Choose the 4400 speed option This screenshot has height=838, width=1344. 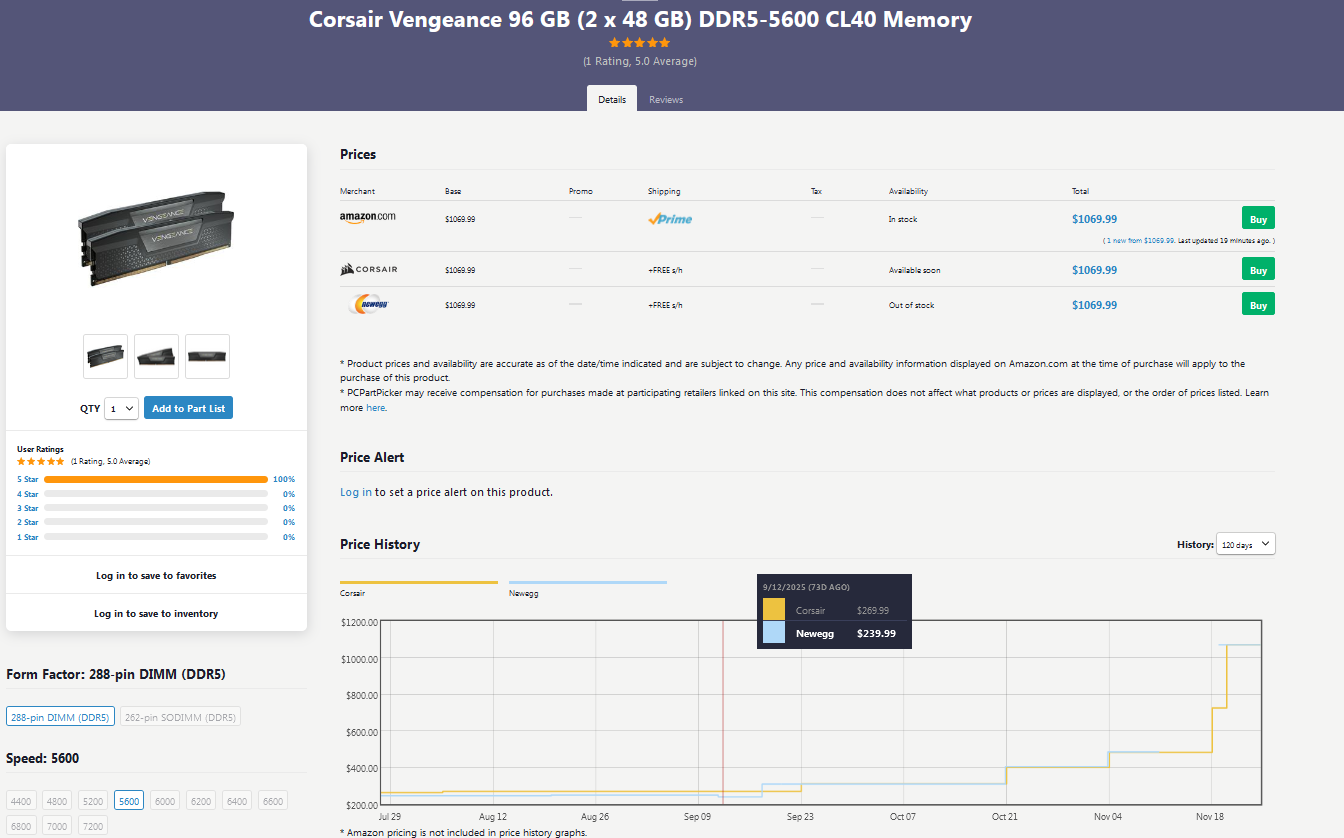click(22, 801)
